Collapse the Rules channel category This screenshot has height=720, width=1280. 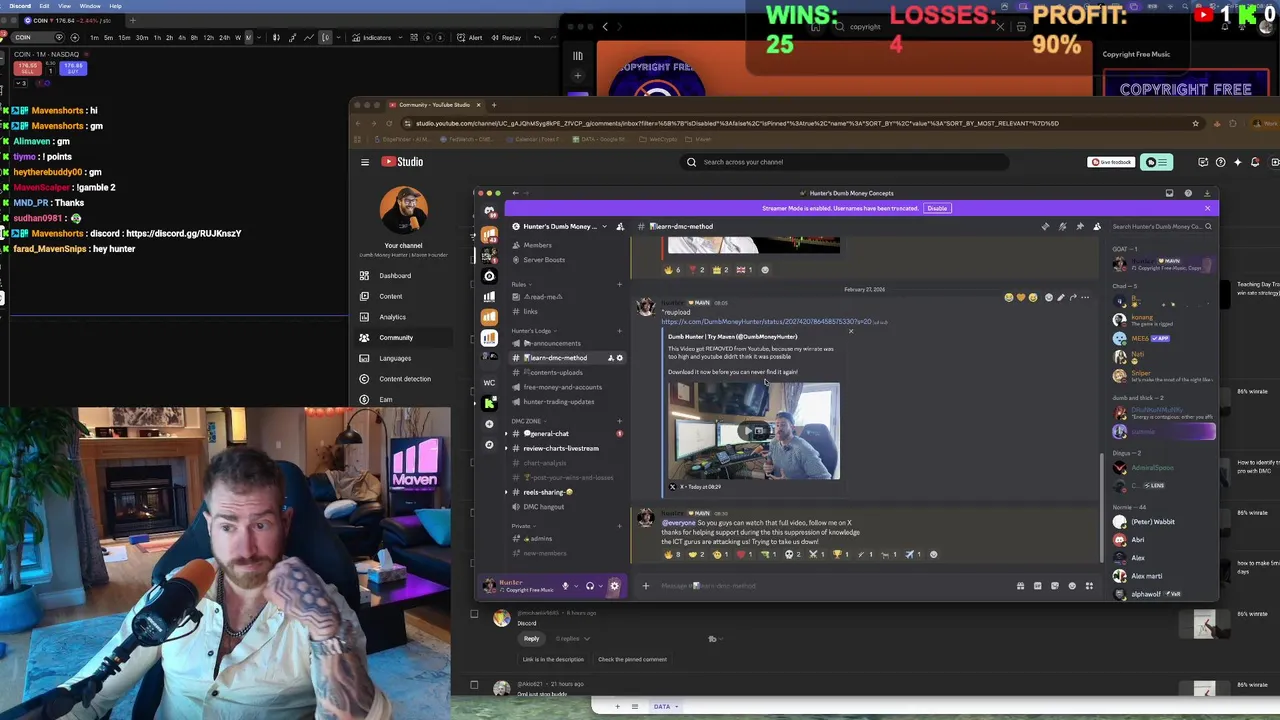518,284
